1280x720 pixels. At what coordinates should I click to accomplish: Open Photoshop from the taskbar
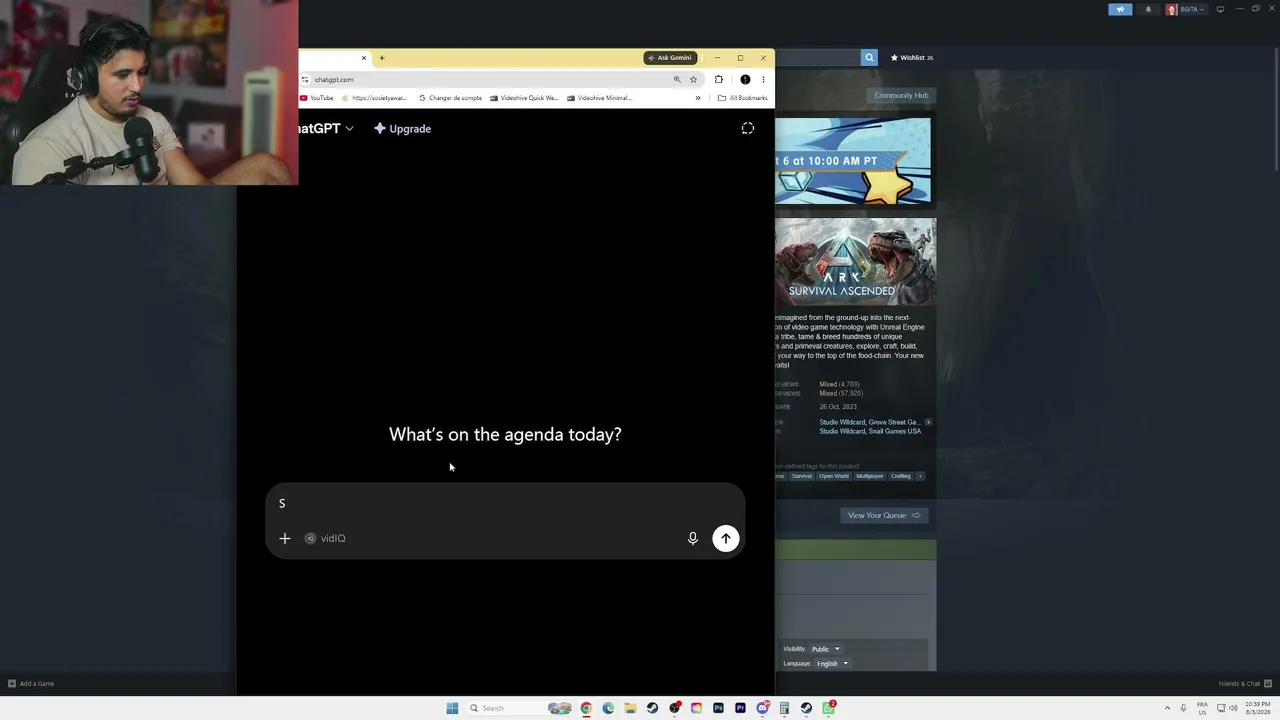click(x=718, y=708)
